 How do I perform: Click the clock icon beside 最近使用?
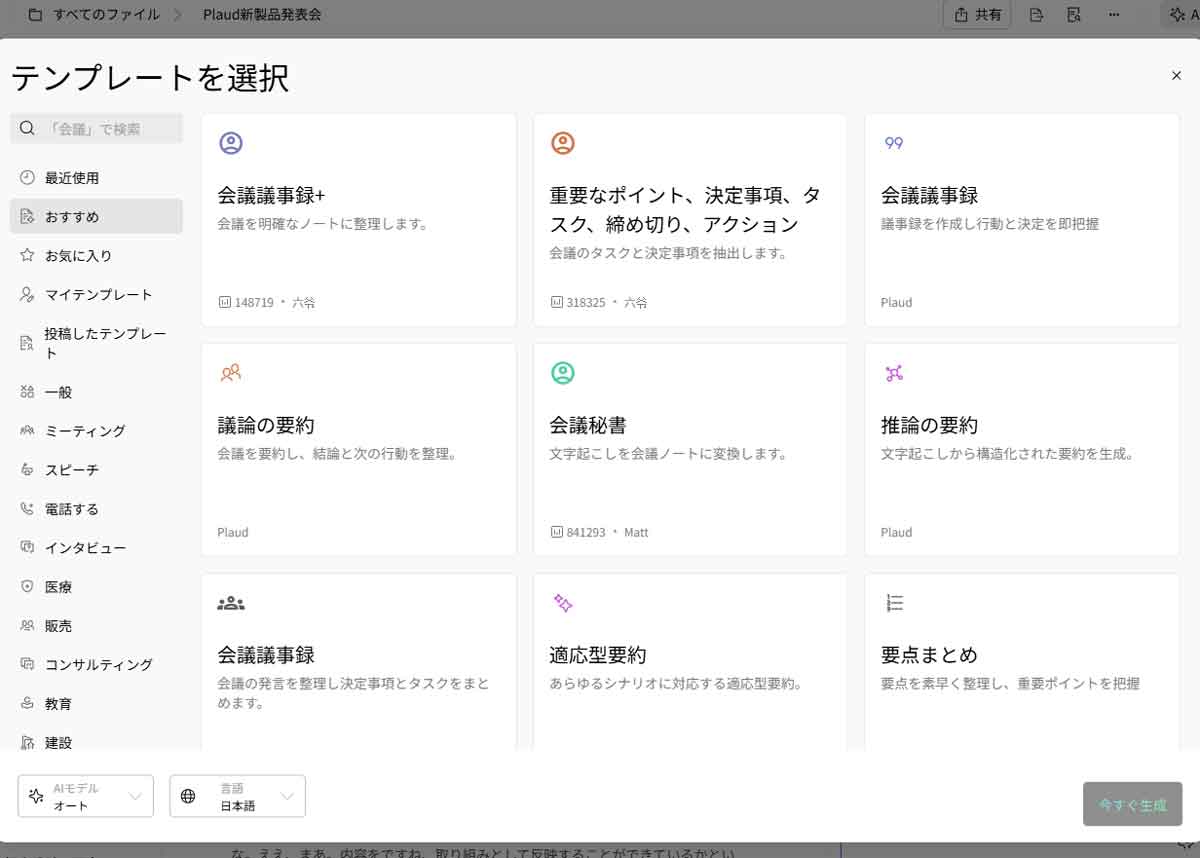27,178
